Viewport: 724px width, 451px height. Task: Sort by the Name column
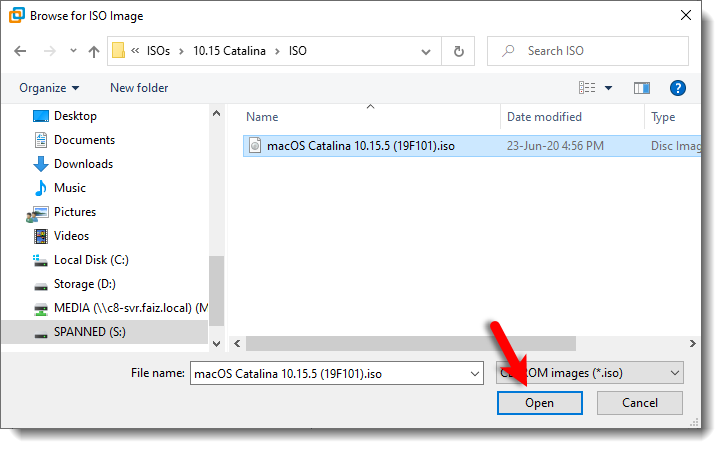point(262,117)
